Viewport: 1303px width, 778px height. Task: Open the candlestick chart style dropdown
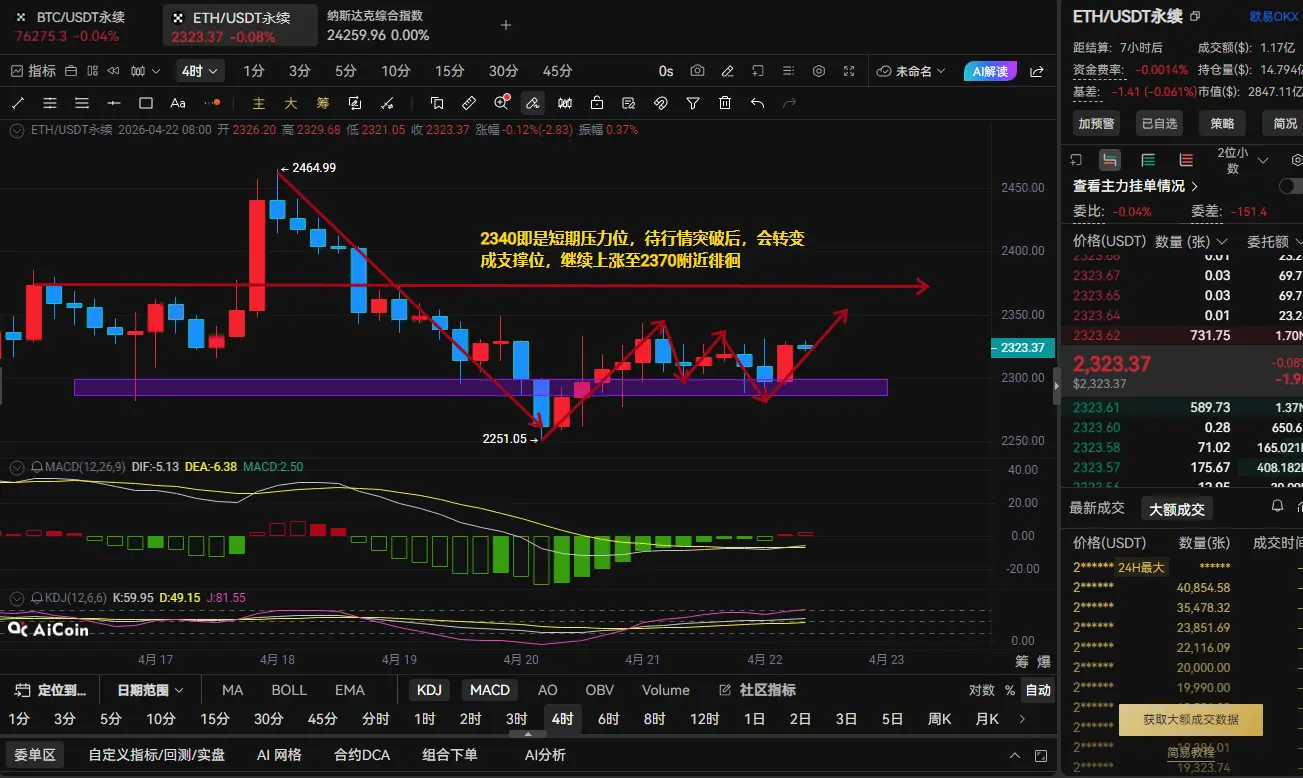coord(146,71)
